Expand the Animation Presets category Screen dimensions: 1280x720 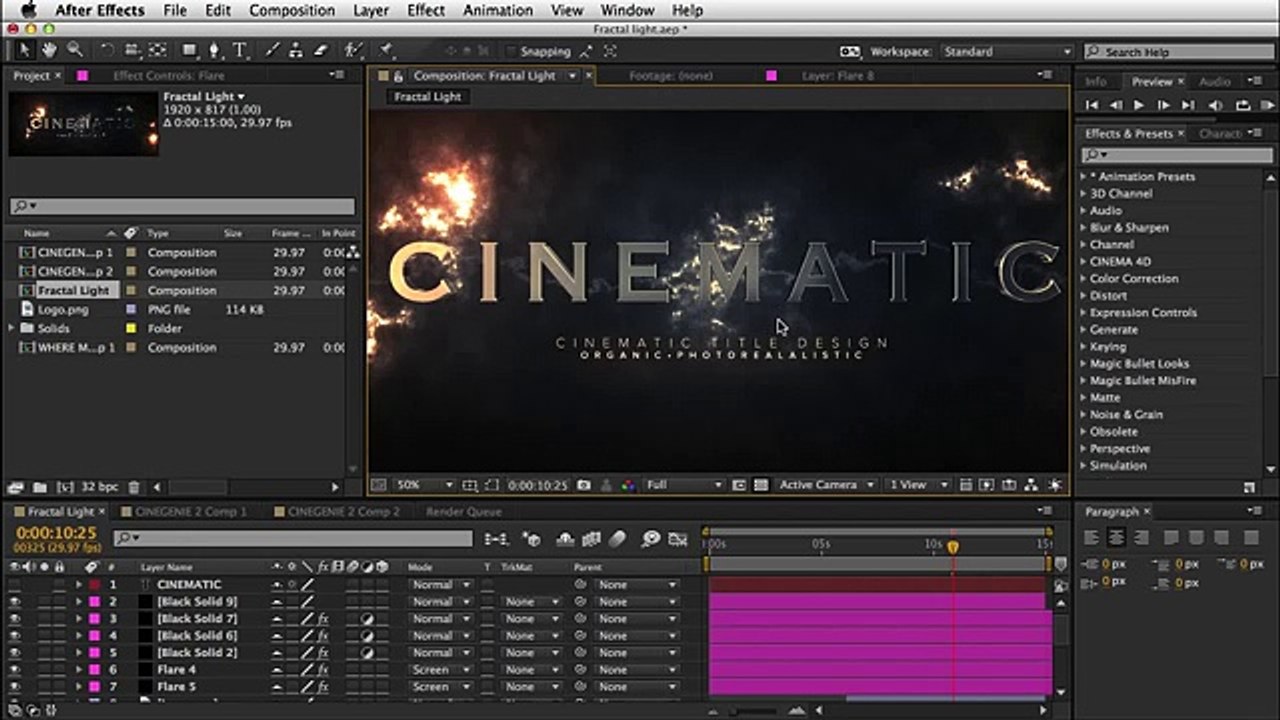point(1083,176)
